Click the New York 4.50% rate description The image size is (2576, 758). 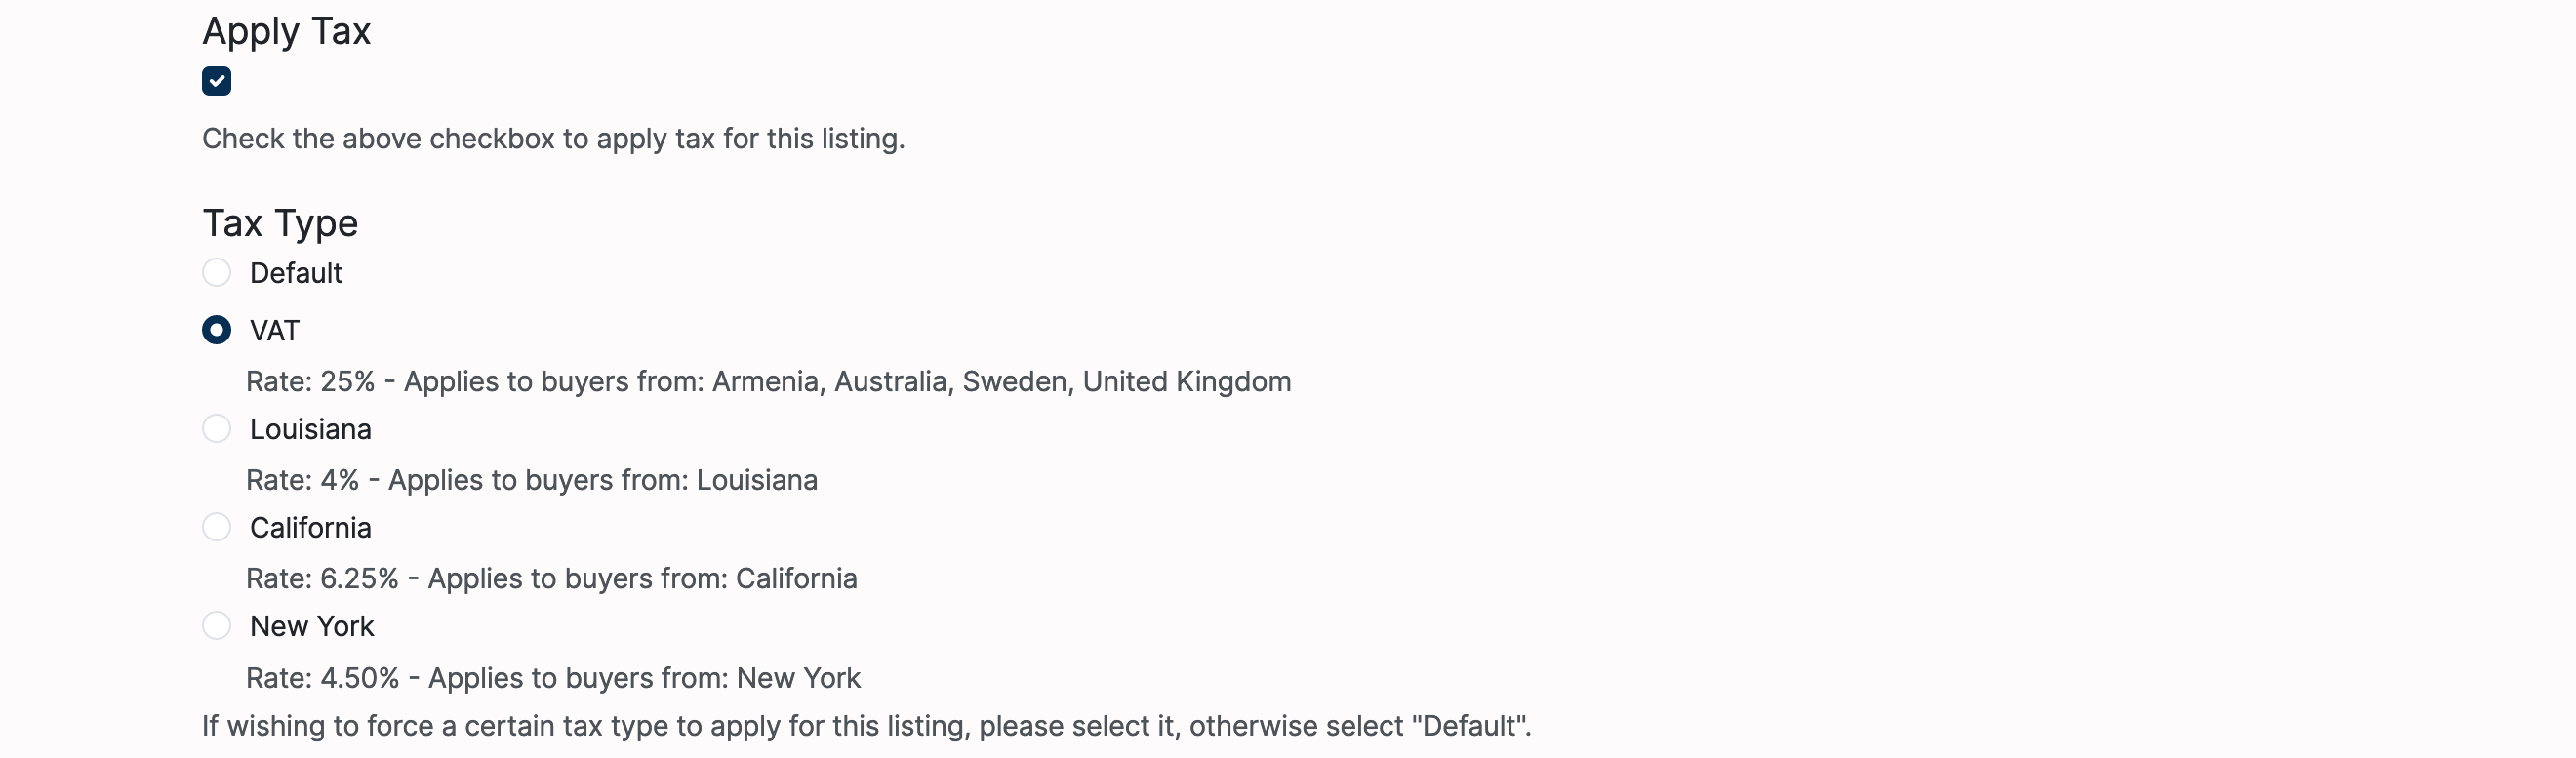pos(553,678)
